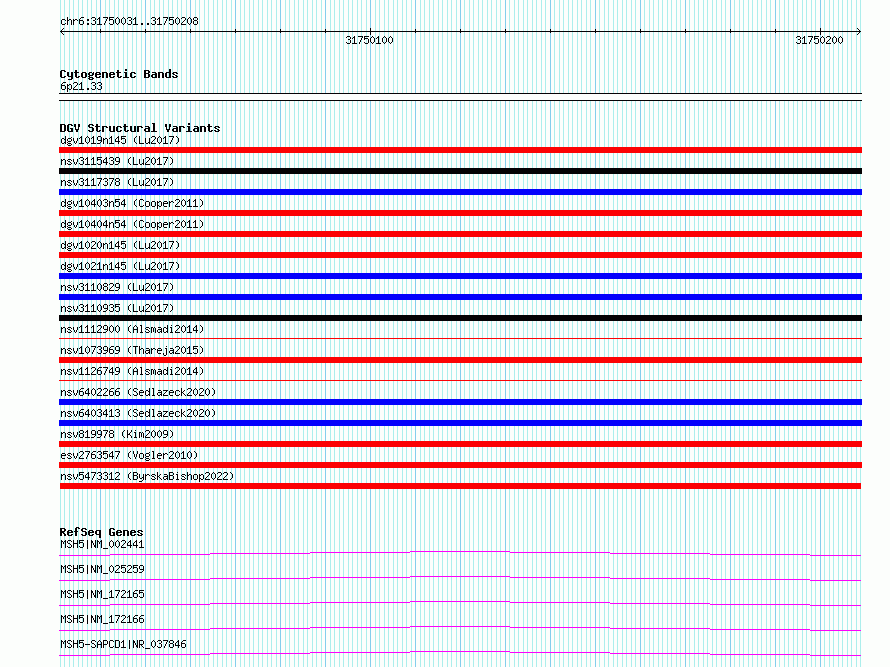The image size is (890, 667).
Task: Select the Cytogenetic Bands track title
Action: click(x=119, y=74)
